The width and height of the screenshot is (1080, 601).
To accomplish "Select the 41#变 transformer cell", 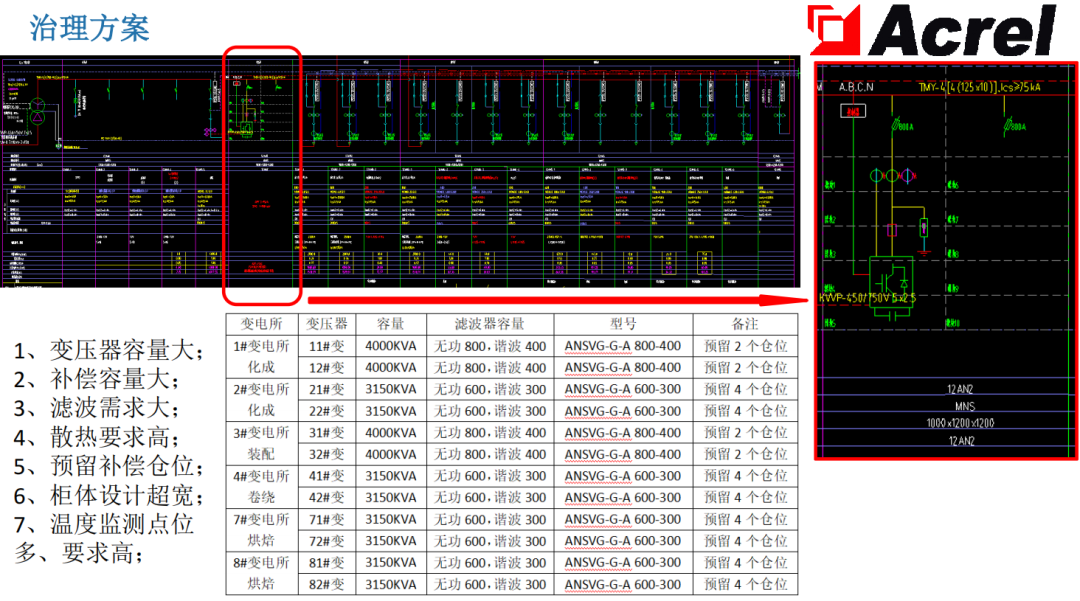I will 326,476.
